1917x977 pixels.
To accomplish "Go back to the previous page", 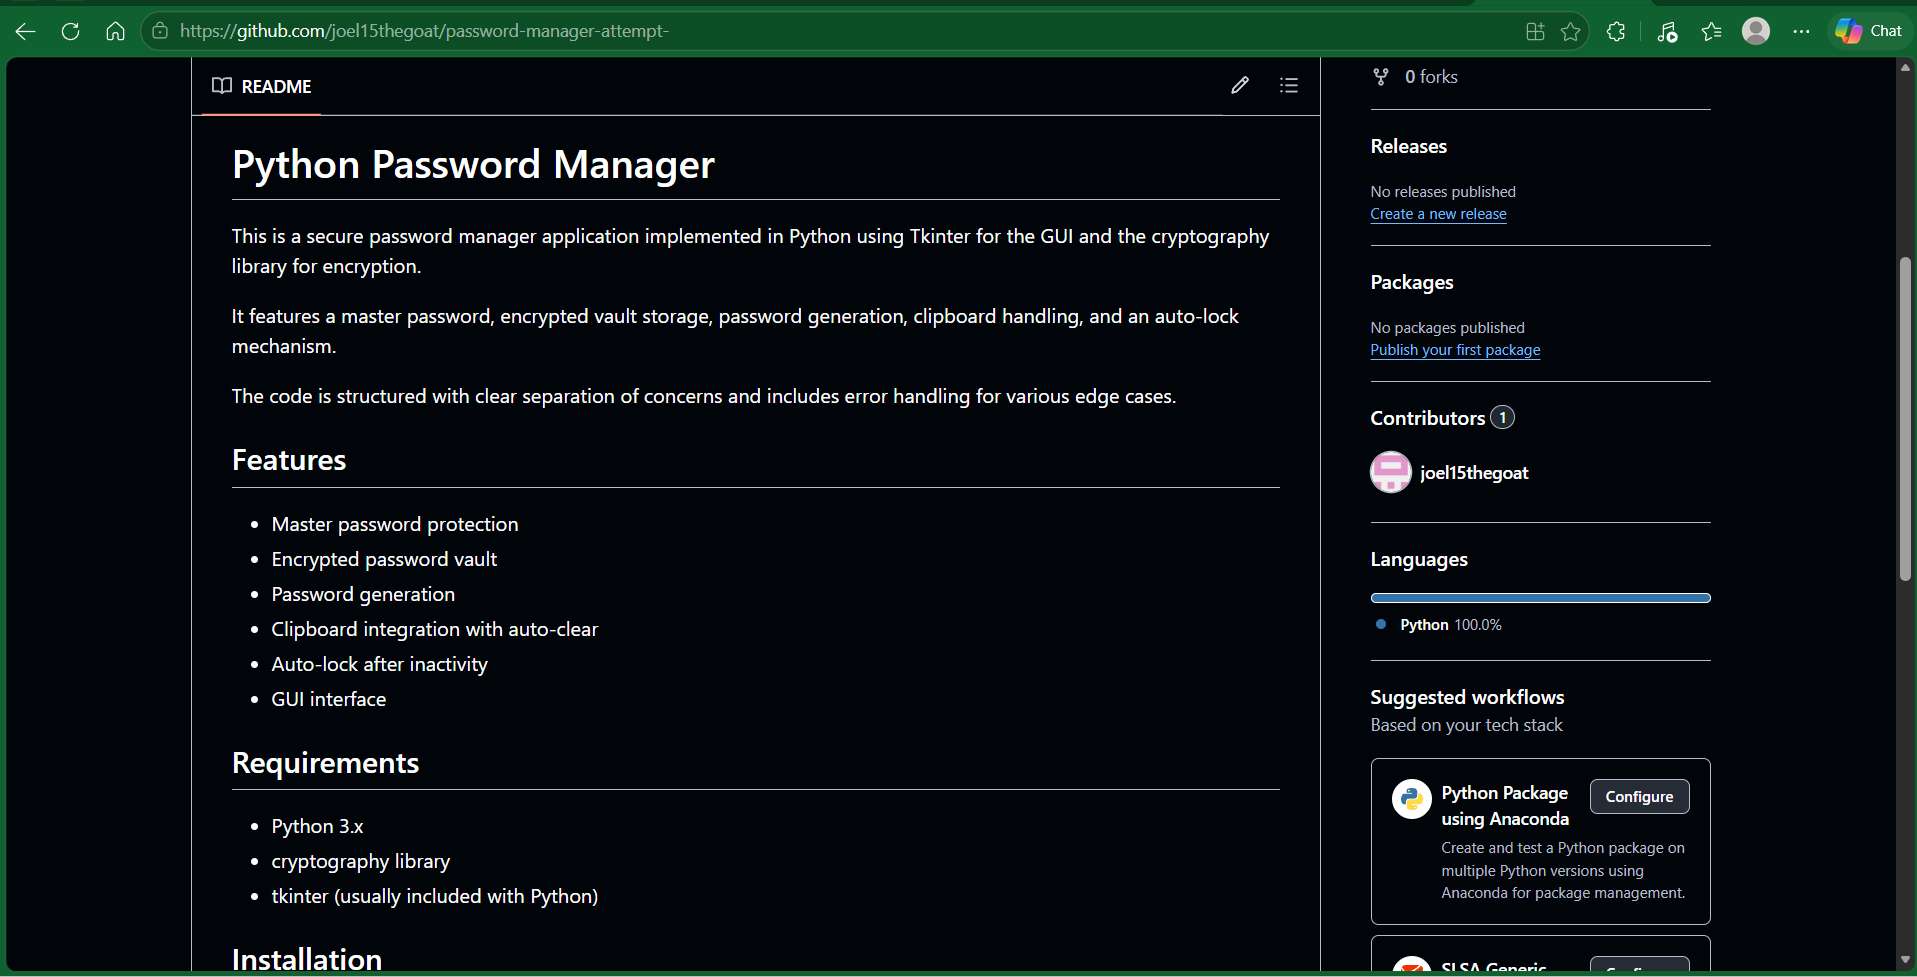I will point(26,31).
